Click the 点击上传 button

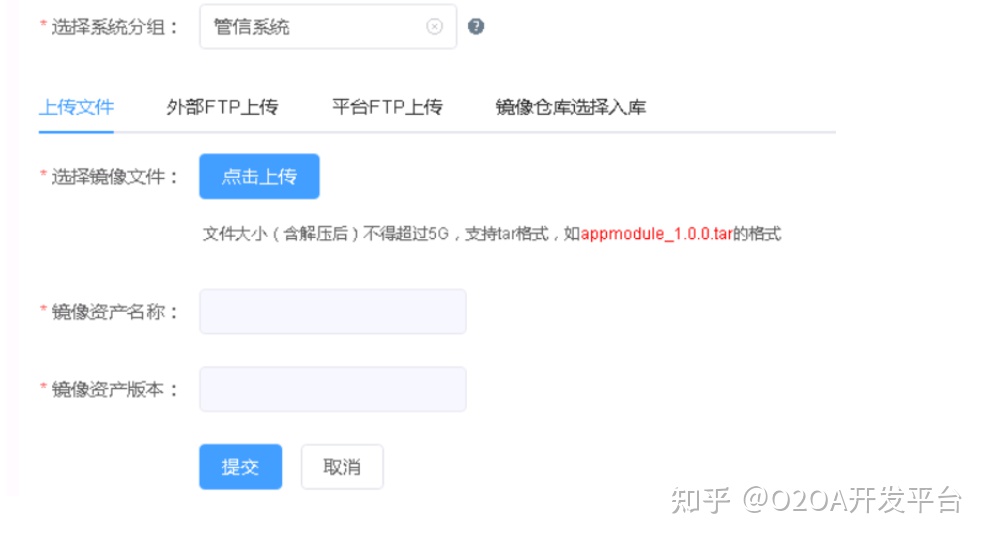click(x=259, y=176)
